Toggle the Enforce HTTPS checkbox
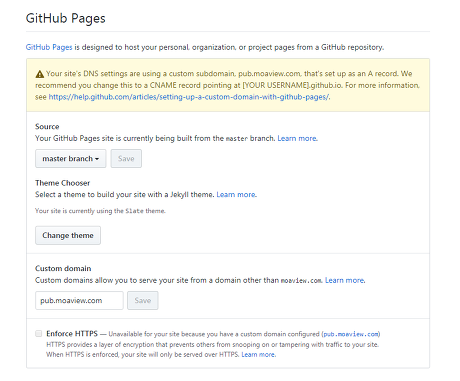 [x=39, y=334]
